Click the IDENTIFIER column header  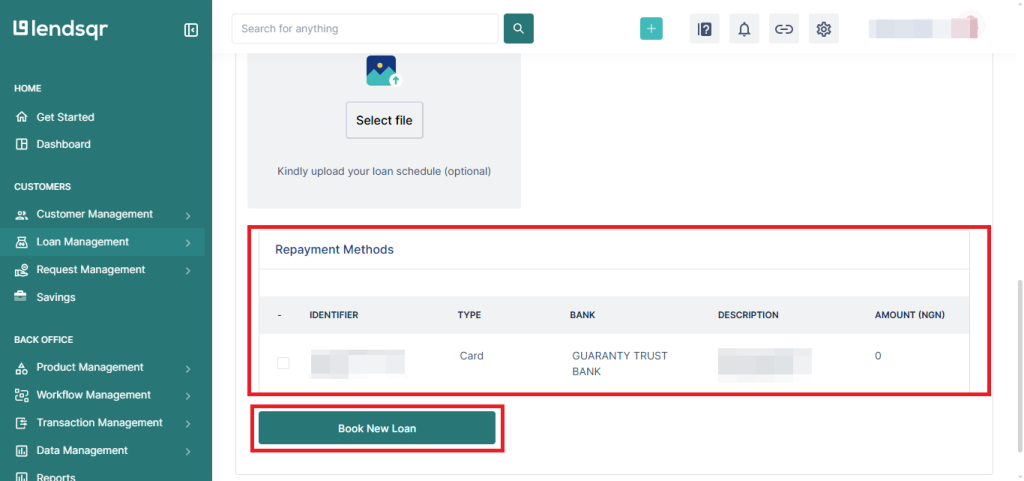[x=334, y=315]
